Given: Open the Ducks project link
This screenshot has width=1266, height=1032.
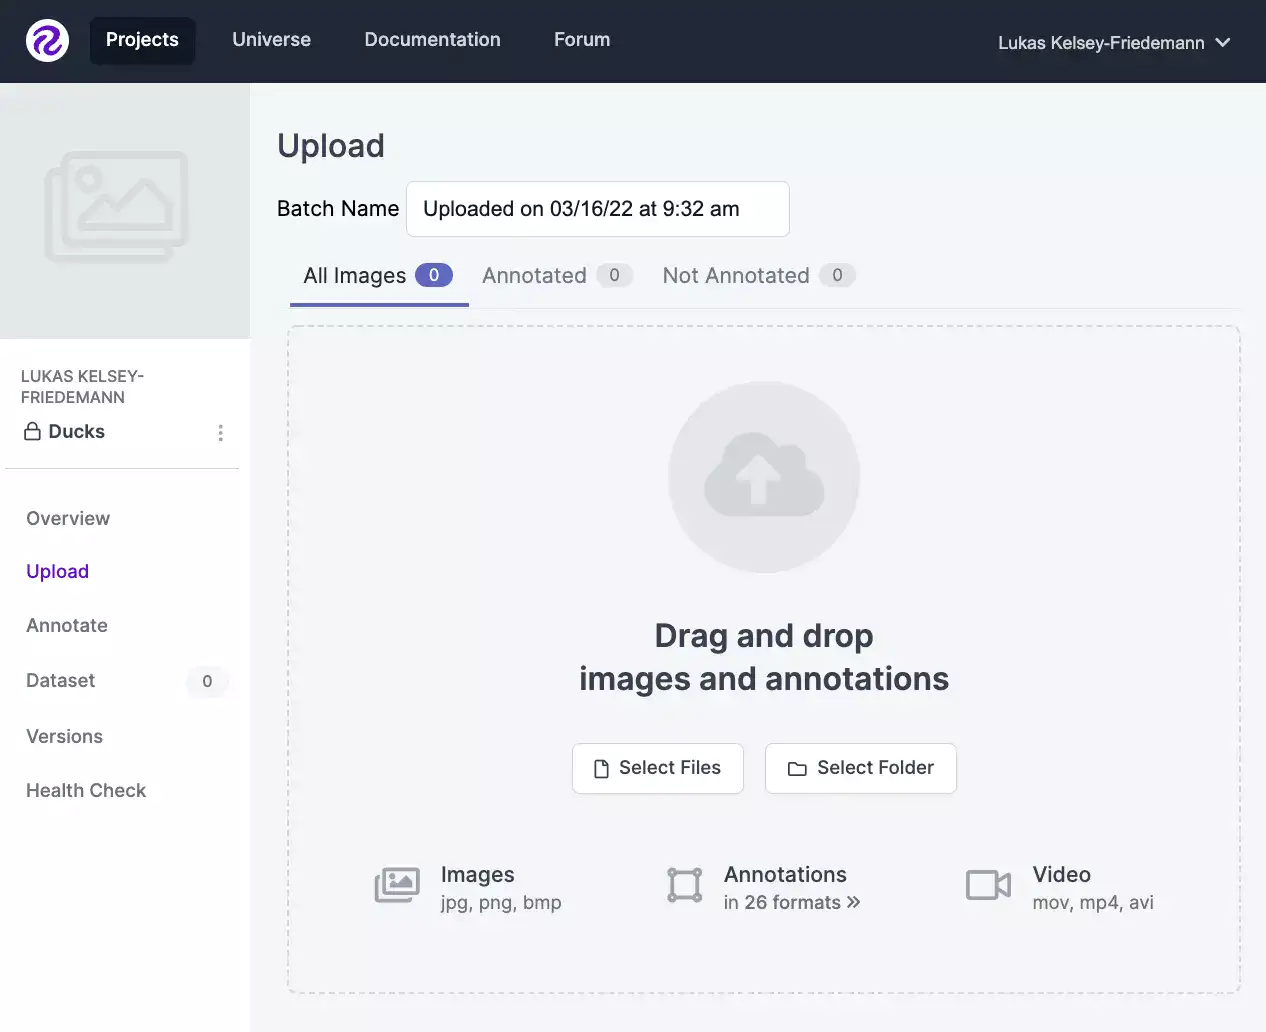Looking at the screenshot, I should [77, 432].
